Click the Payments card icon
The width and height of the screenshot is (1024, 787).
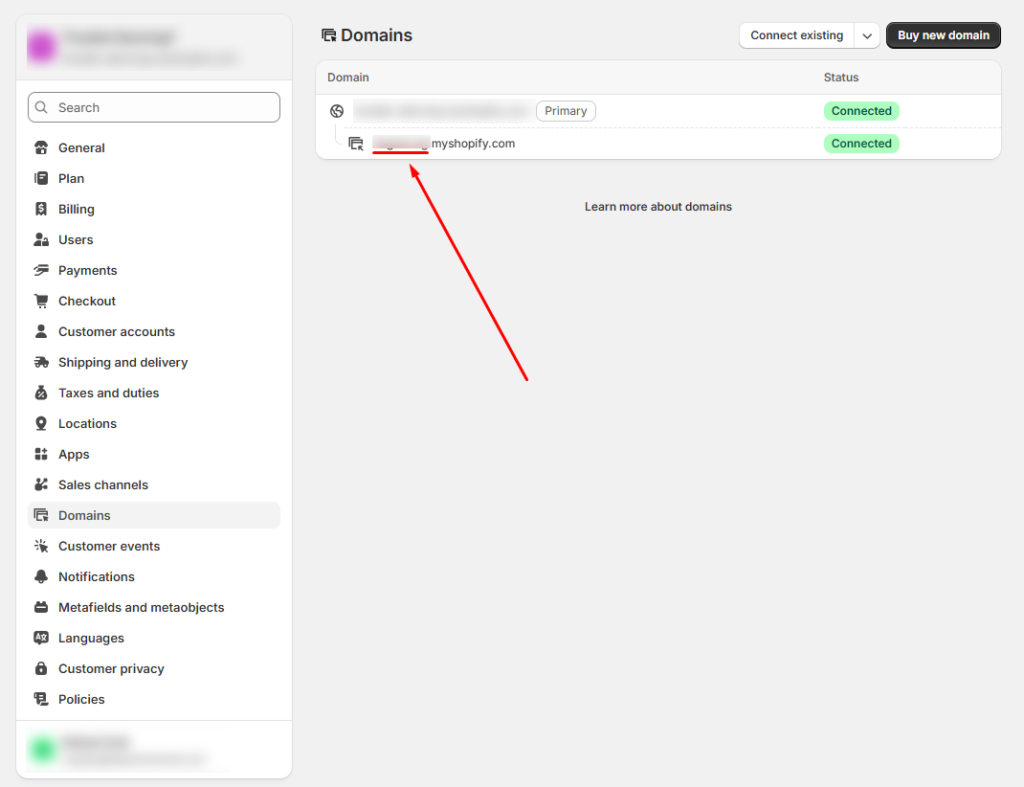(41, 270)
